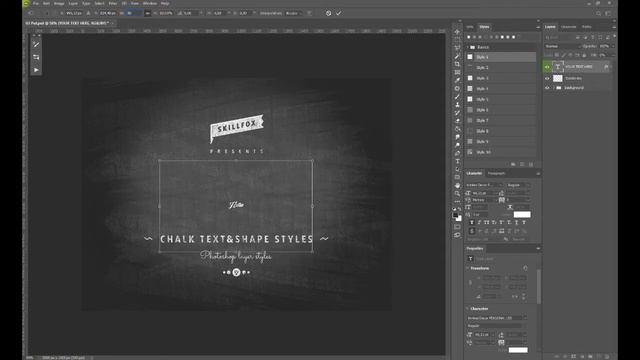Select the Lasso tool

(457, 48)
